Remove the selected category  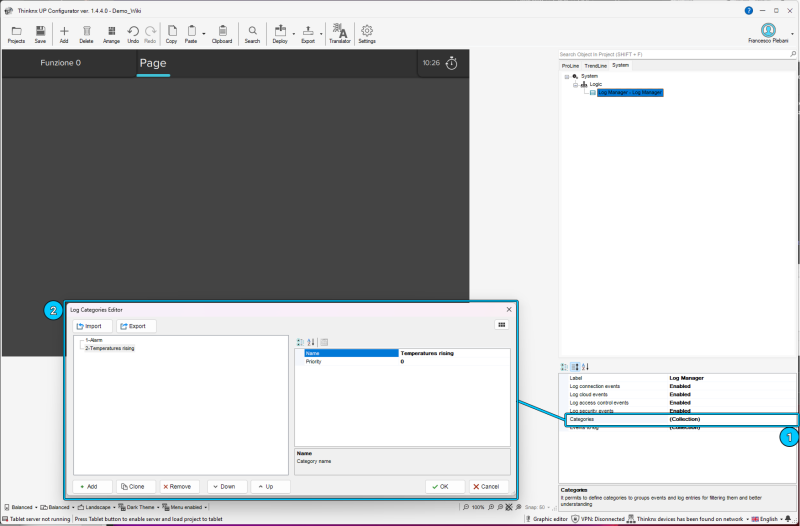(x=180, y=487)
